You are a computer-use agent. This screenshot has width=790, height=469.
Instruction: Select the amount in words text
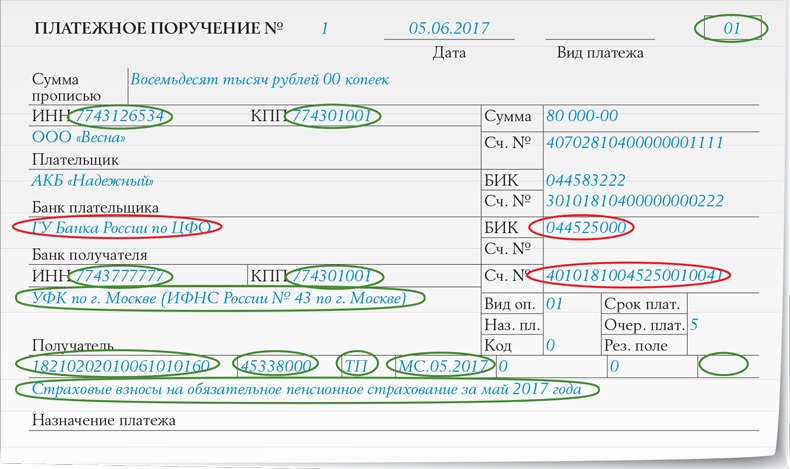pyautogui.click(x=259, y=79)
